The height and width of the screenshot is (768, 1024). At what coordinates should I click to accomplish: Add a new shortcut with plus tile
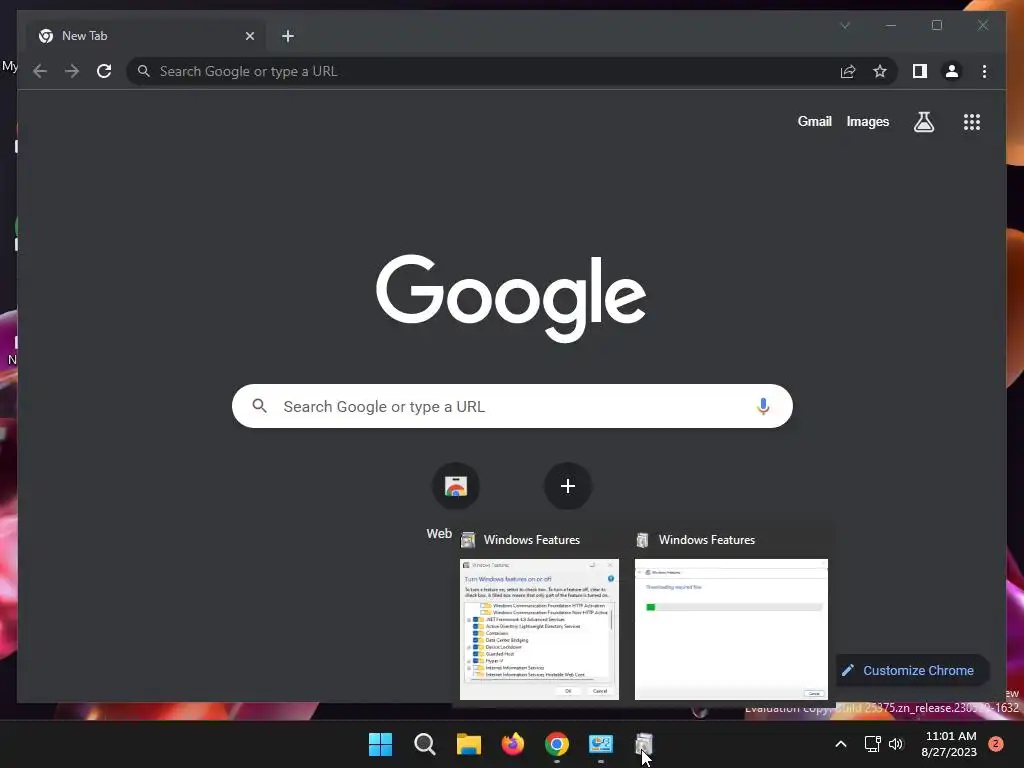coord(568,486)
